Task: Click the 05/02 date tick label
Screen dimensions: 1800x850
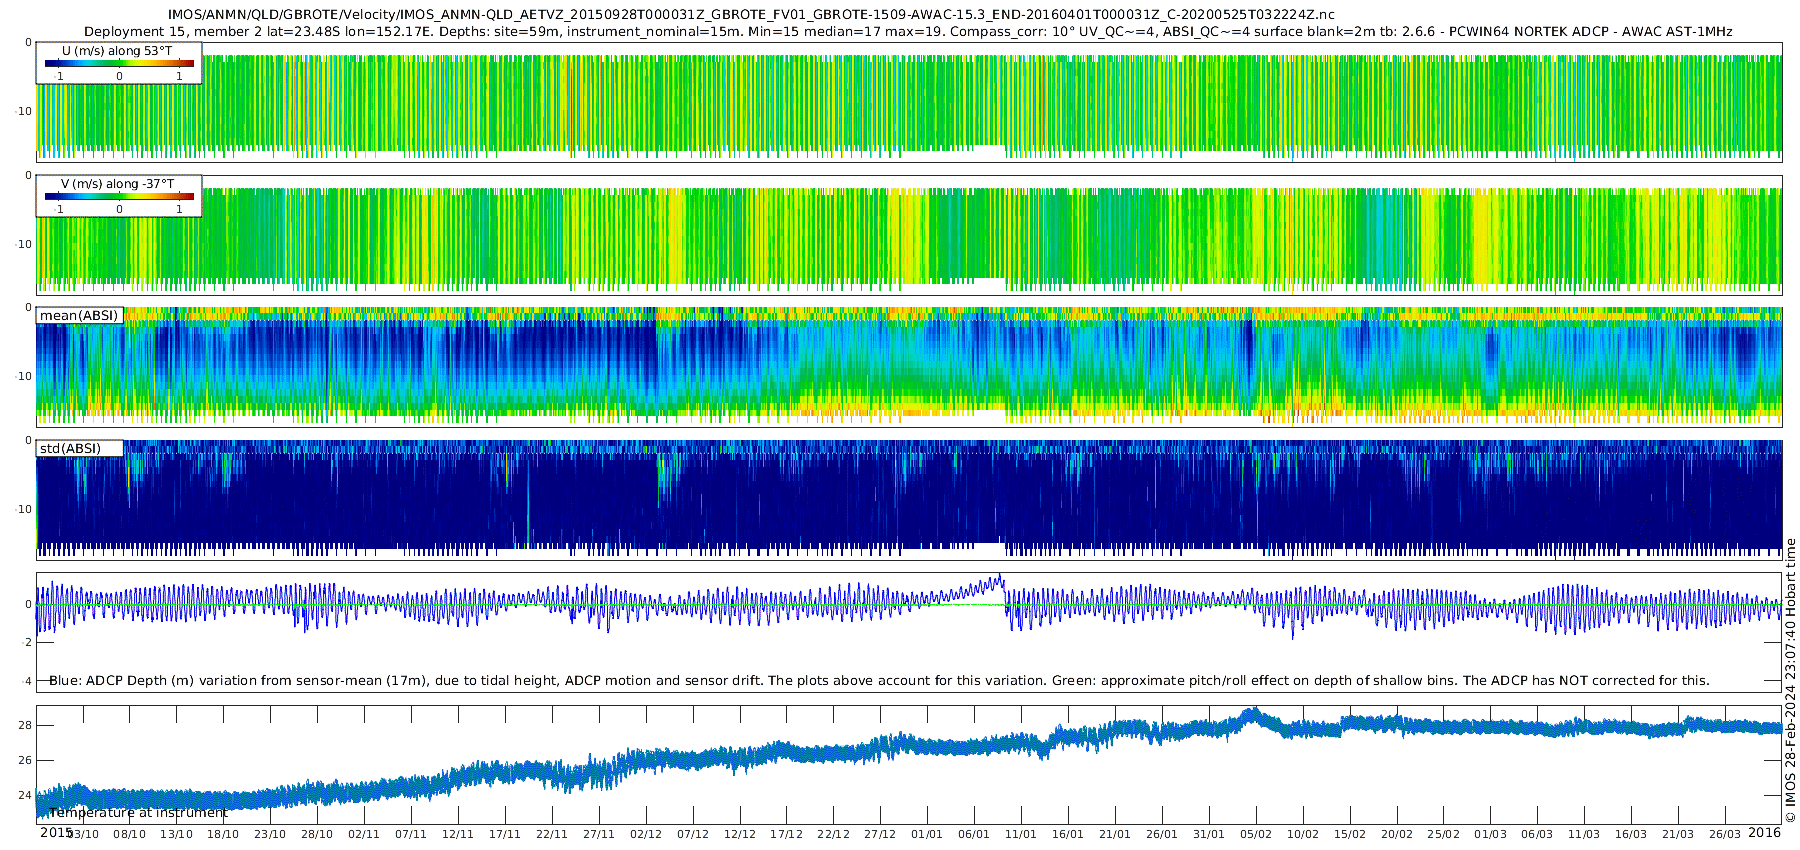Action: pyautogui.click(x=1256, y=834)
